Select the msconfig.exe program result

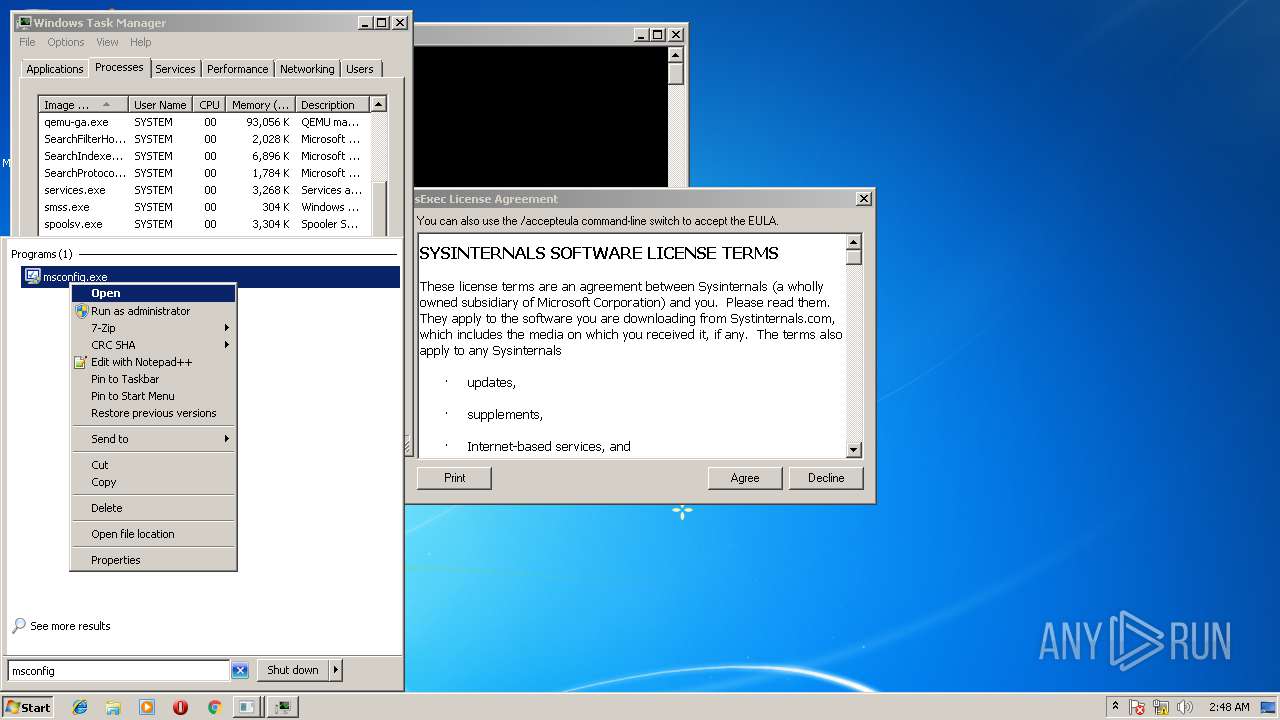210,277
